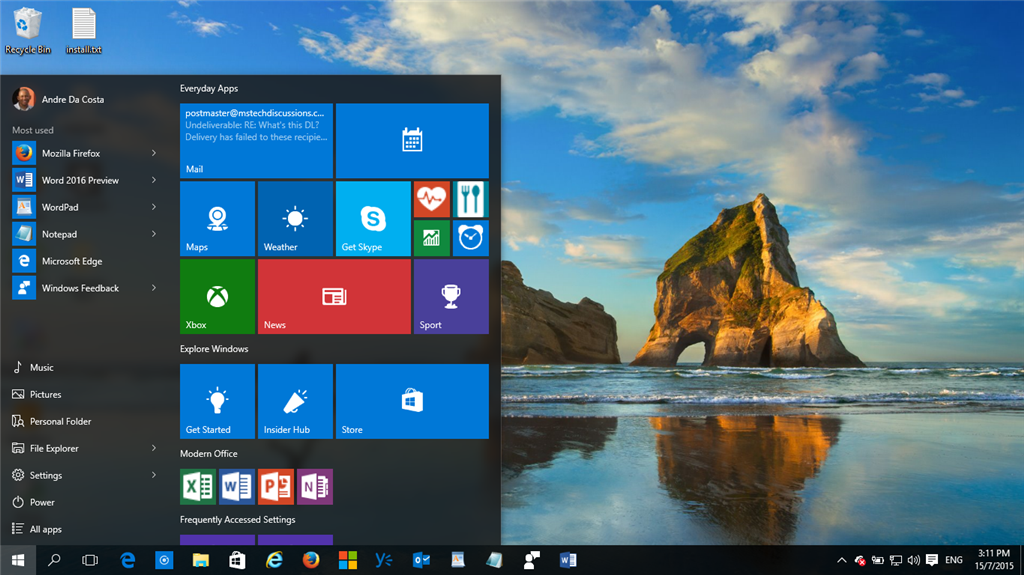Open the Weather tile

coord(295,218)
